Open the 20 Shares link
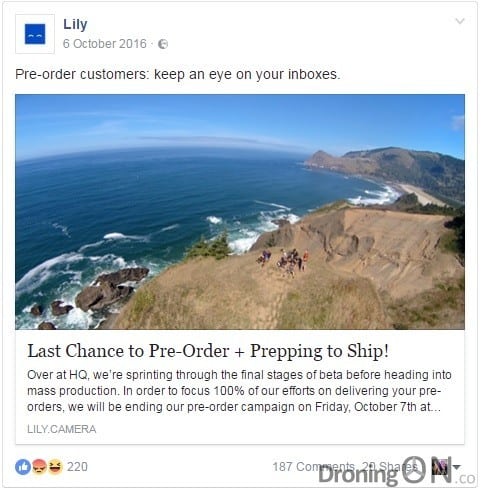Screen dimensions: 482x491 pos(389,467)
